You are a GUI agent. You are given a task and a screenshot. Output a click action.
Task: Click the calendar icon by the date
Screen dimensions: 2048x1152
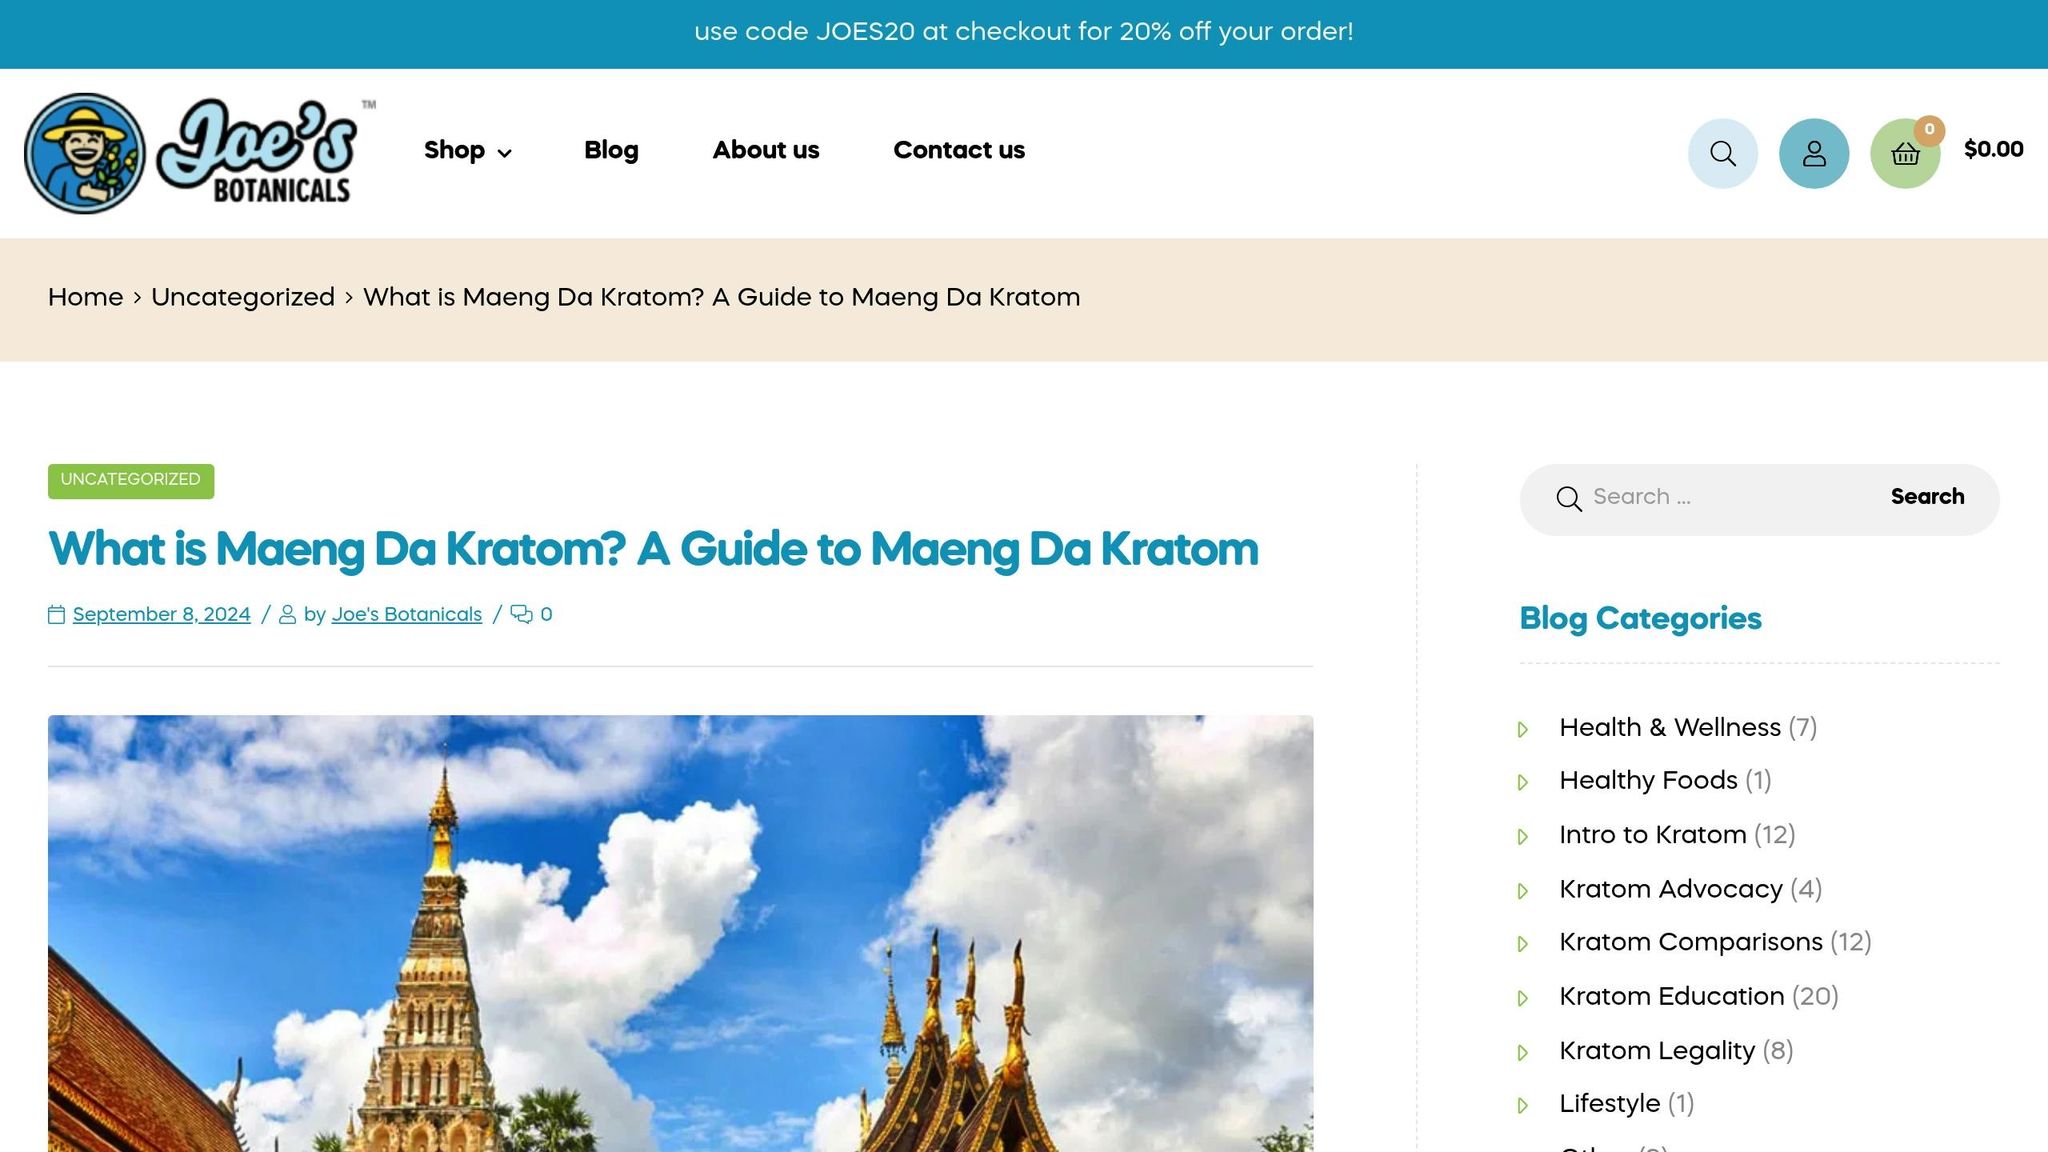[57, 615]
